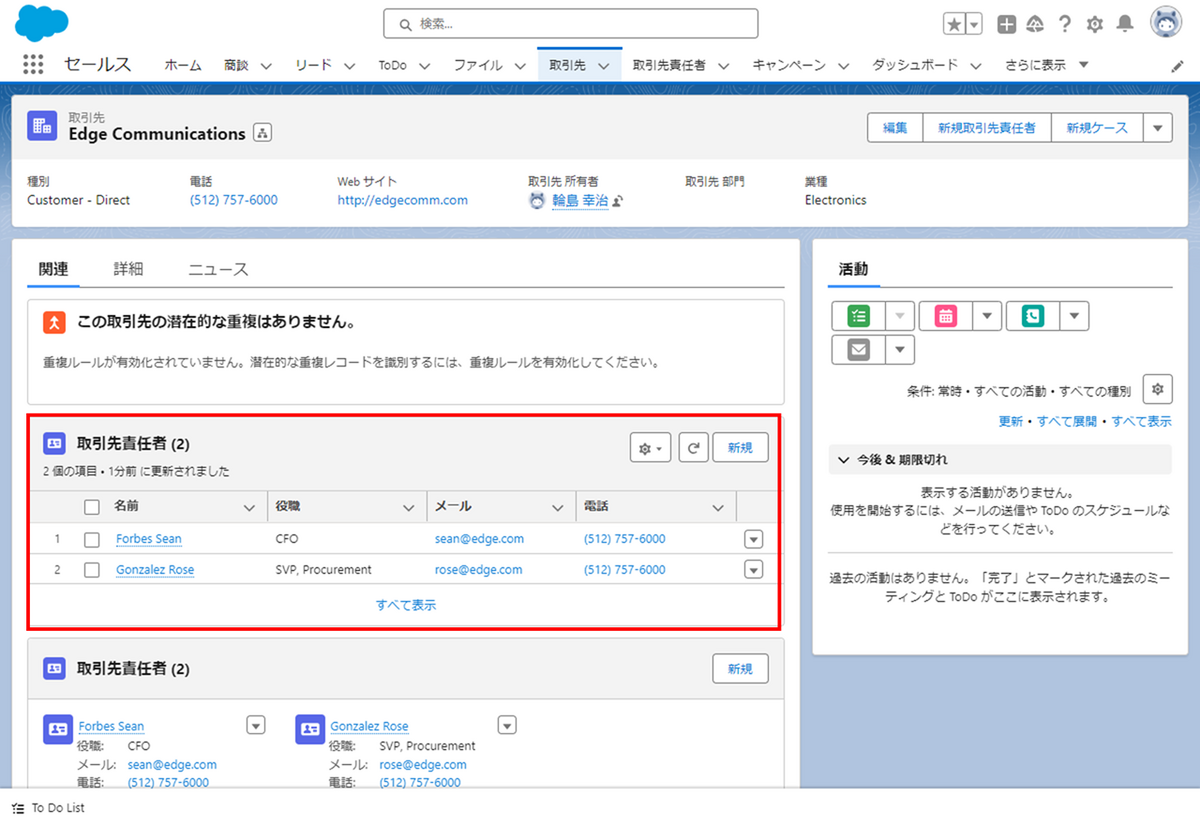Viewport: 1200px width, 826px height.
Task: Open the 輪島 幸治 owner link
Action: point(580,200)
